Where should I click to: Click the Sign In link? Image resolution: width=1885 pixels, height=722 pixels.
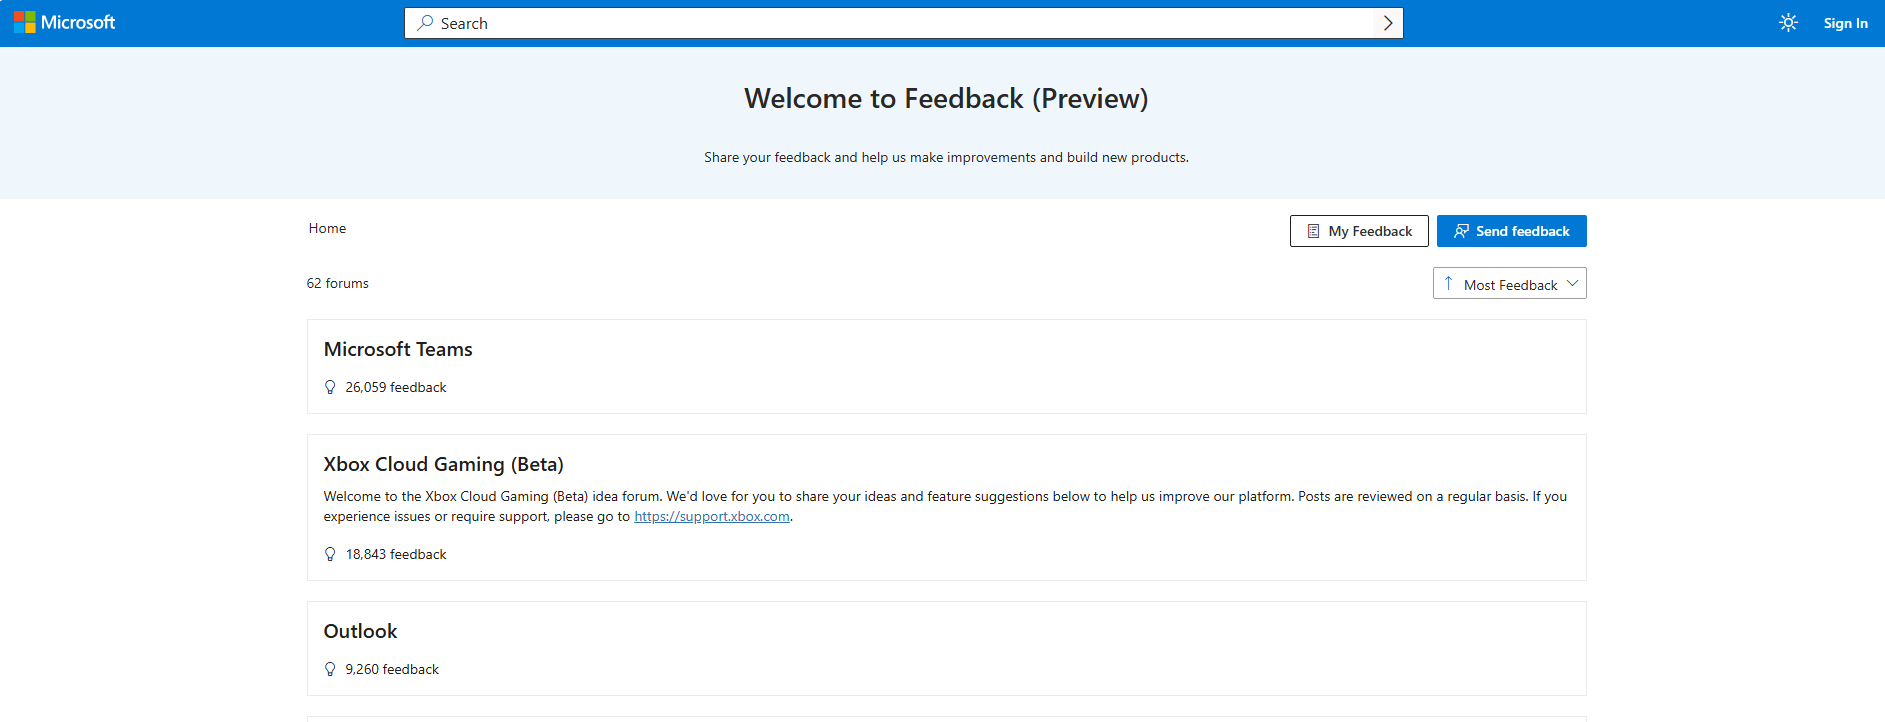pos(1845,23)
